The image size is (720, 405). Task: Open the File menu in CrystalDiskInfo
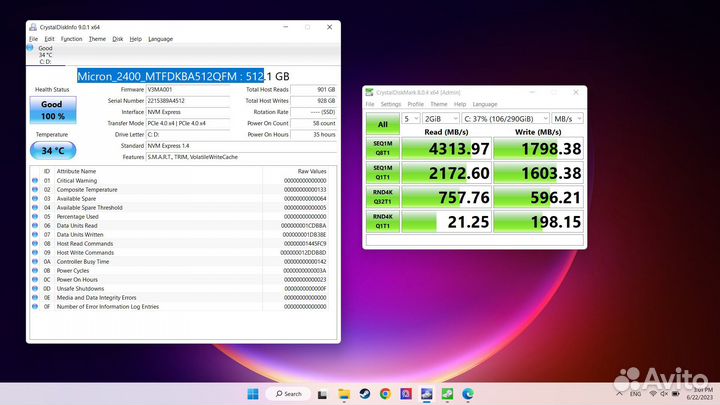coord(34,39)
